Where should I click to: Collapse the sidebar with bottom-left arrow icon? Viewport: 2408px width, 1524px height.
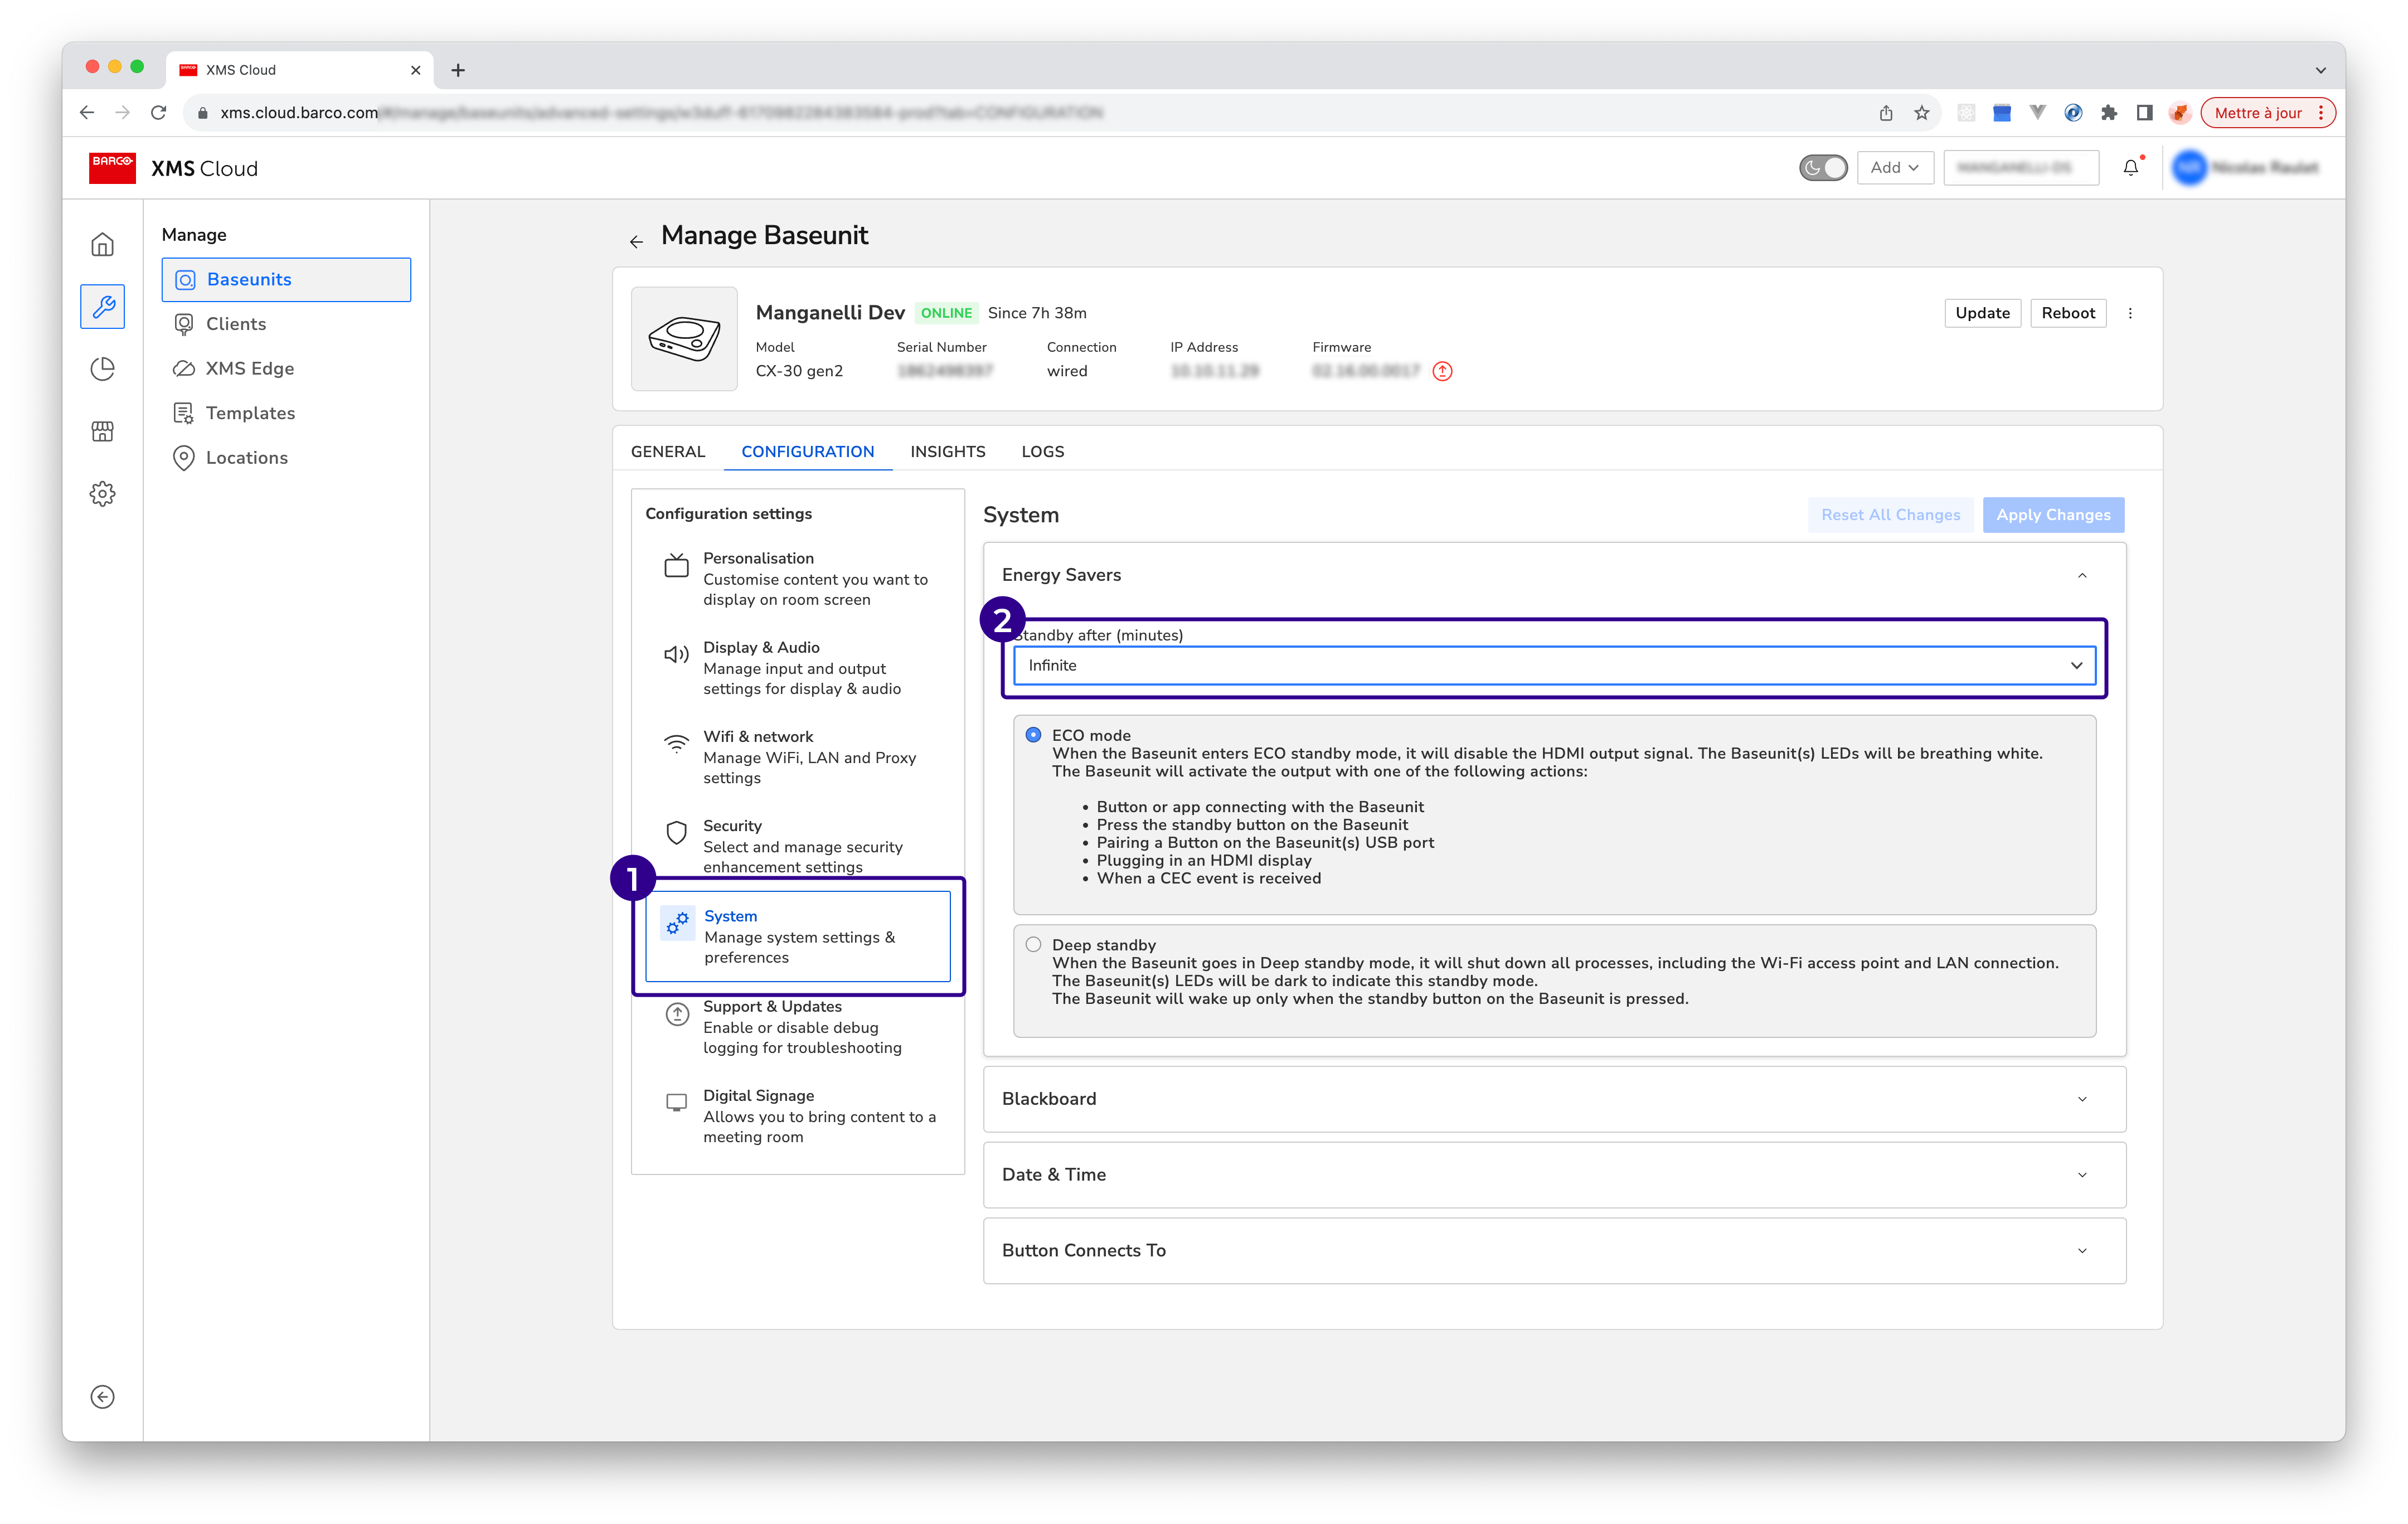pyautogui.click(x=102, y=1397)
